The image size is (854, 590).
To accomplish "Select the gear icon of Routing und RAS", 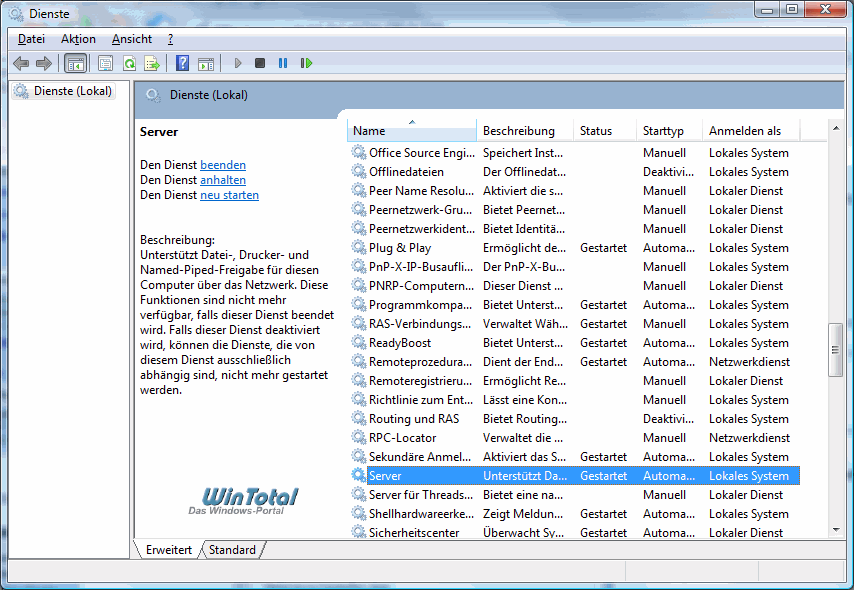I will point(358,418).
